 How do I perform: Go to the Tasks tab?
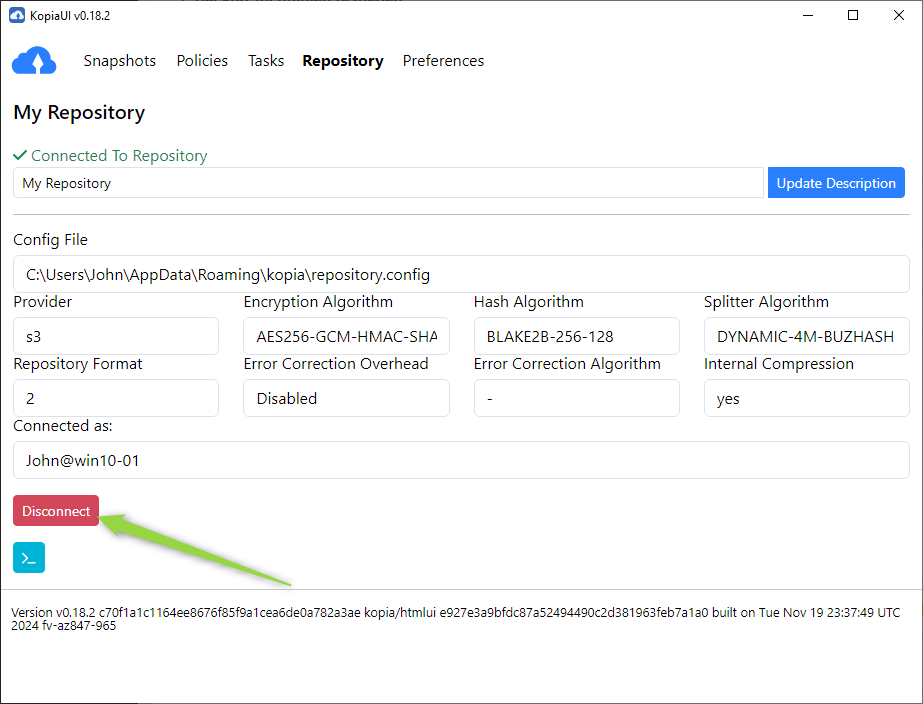(x=266, y=61)
